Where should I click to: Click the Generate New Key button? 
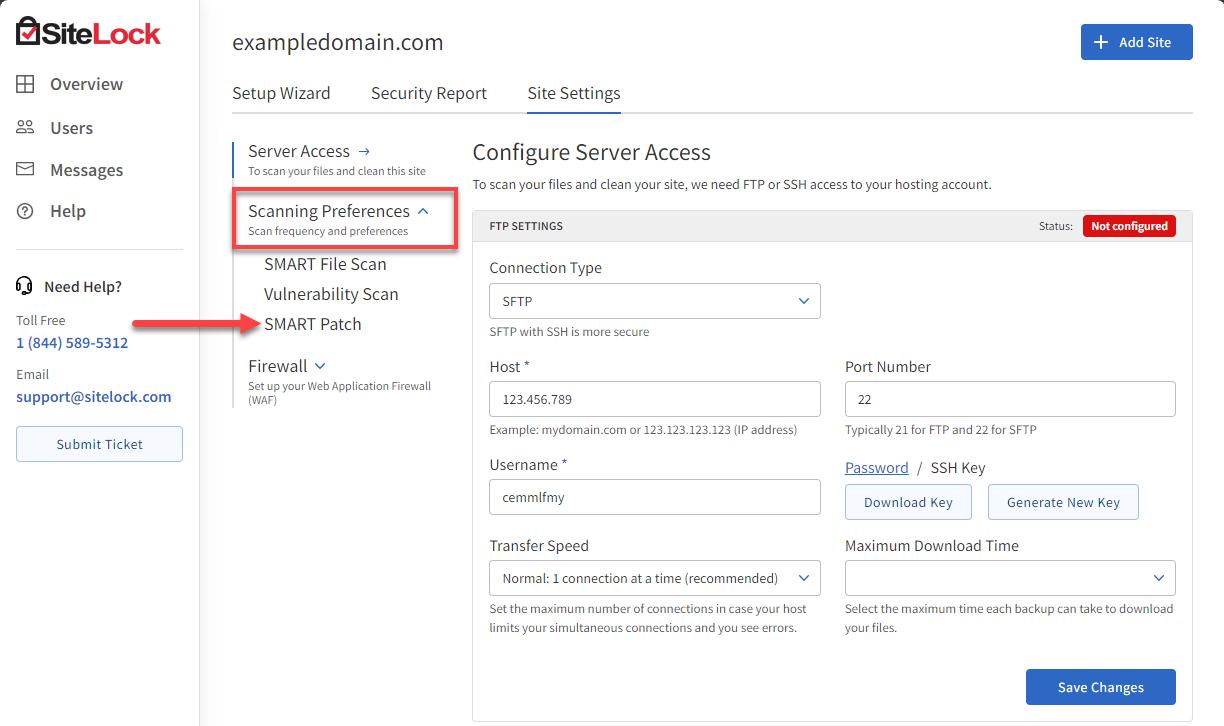(x=1063, y=501)
